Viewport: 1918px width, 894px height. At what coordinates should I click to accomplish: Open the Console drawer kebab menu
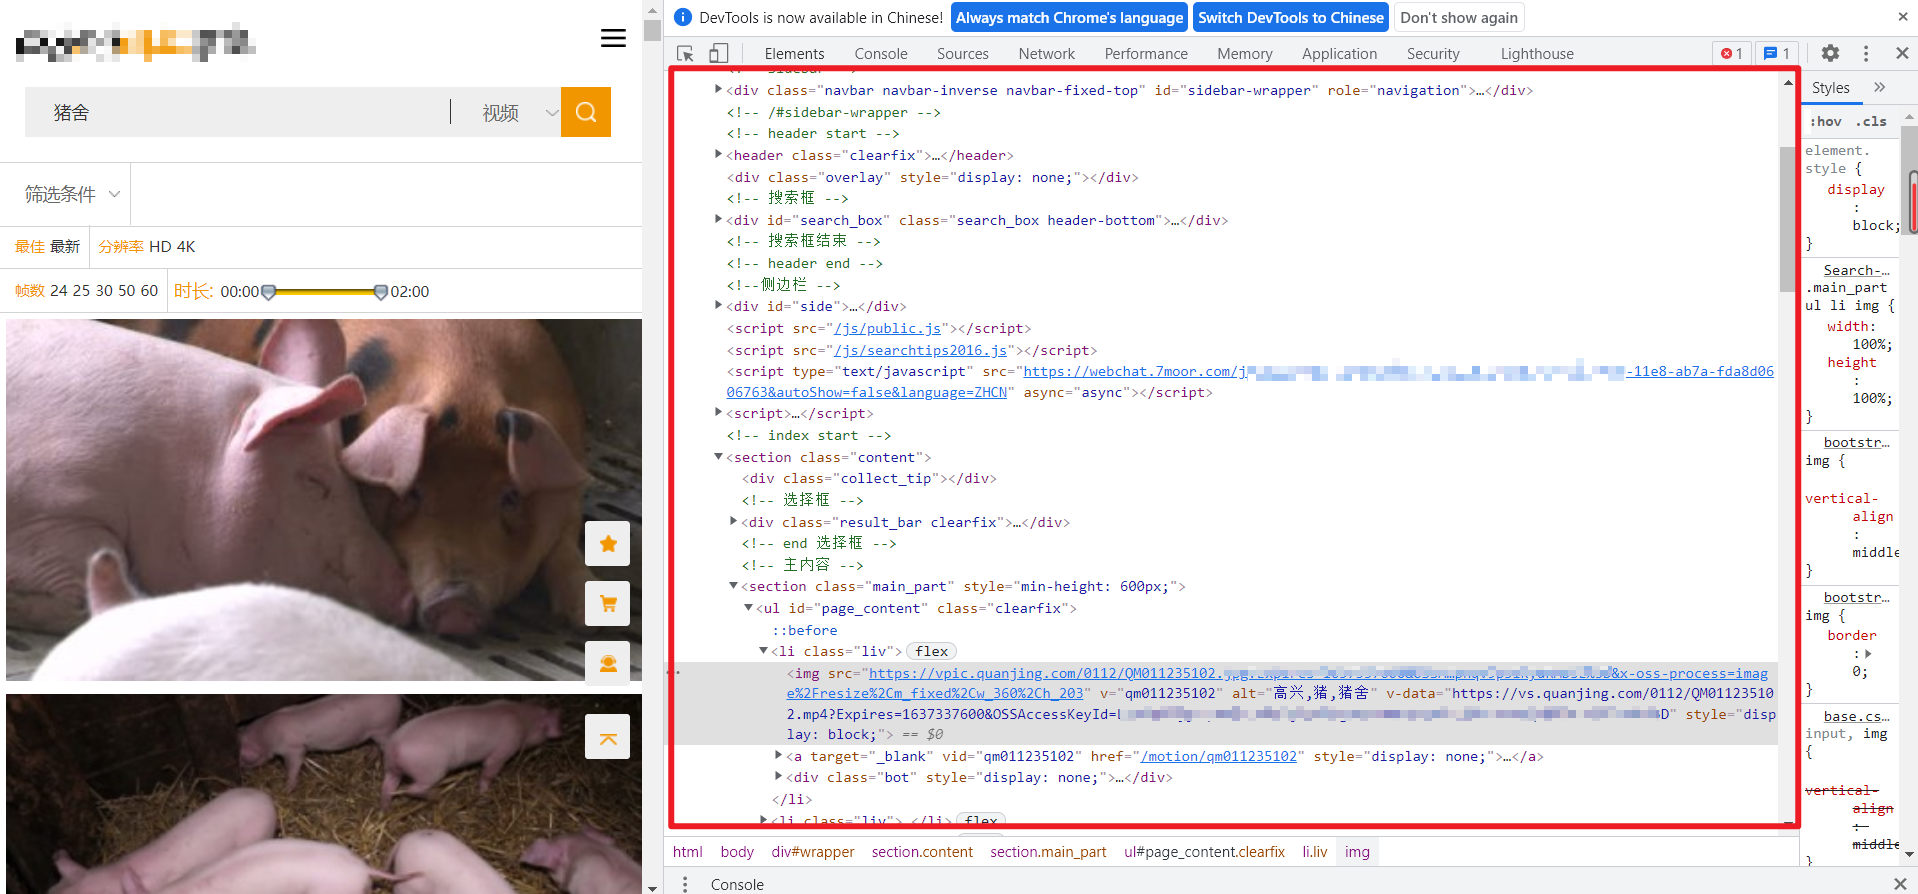point(685,884)
